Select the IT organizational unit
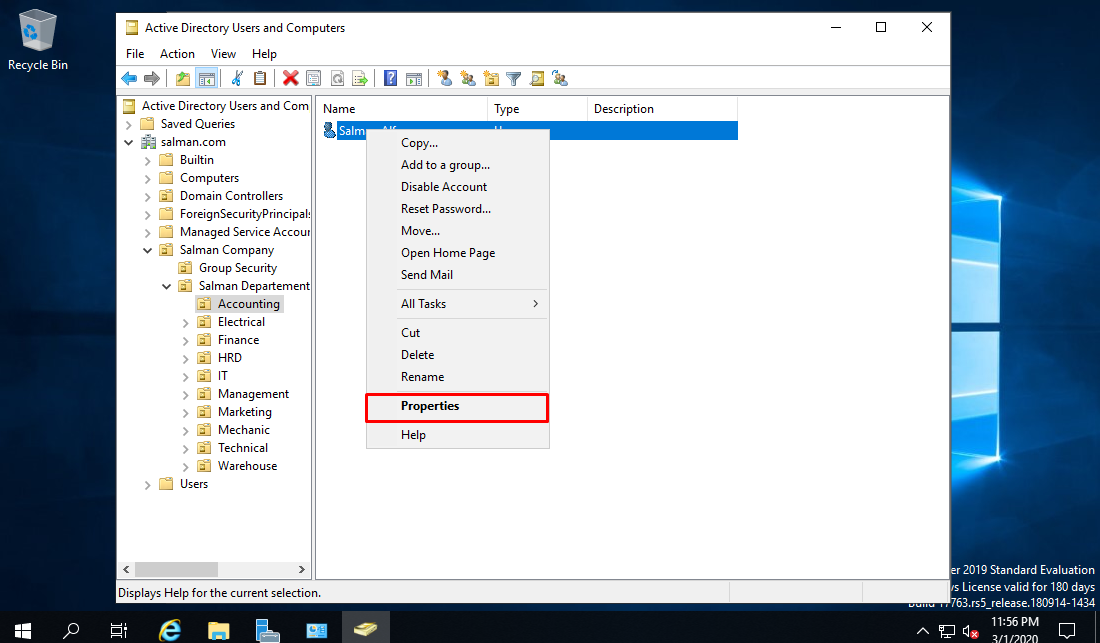 tap(222, 376)
